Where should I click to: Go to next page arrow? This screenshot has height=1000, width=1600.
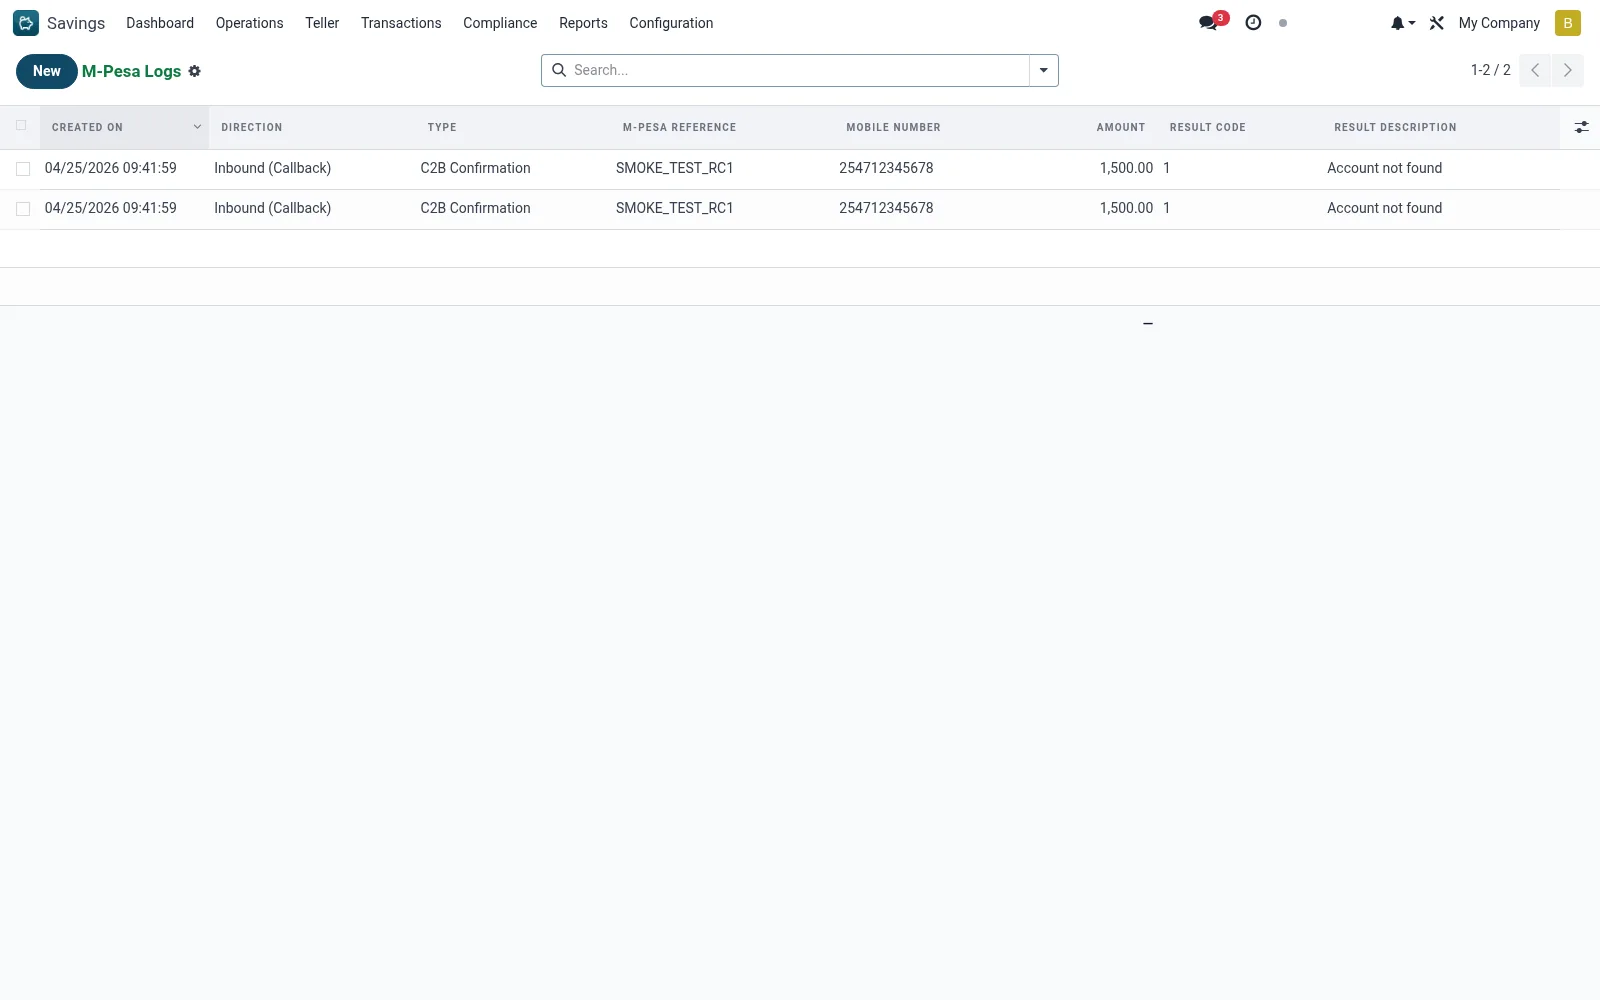pos(1567,70)
